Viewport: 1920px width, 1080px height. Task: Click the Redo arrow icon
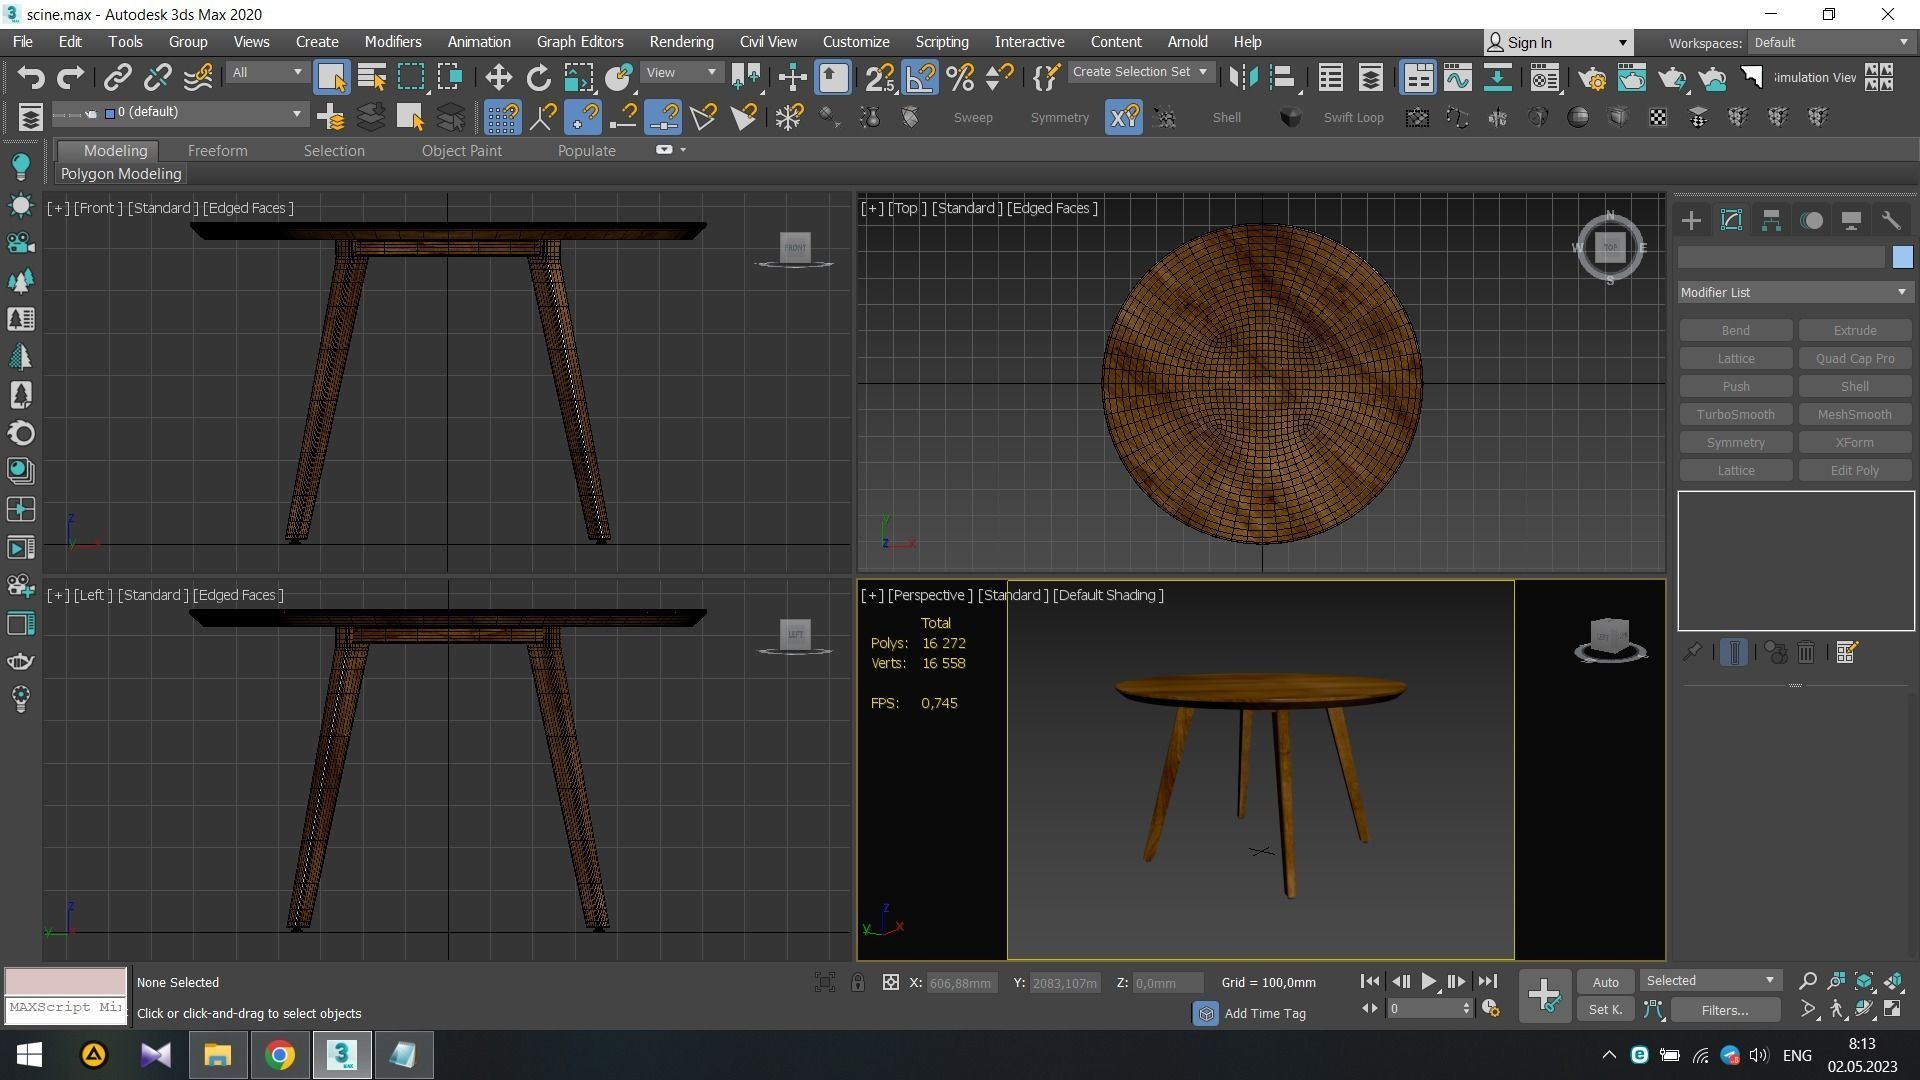tap(70, 77)
